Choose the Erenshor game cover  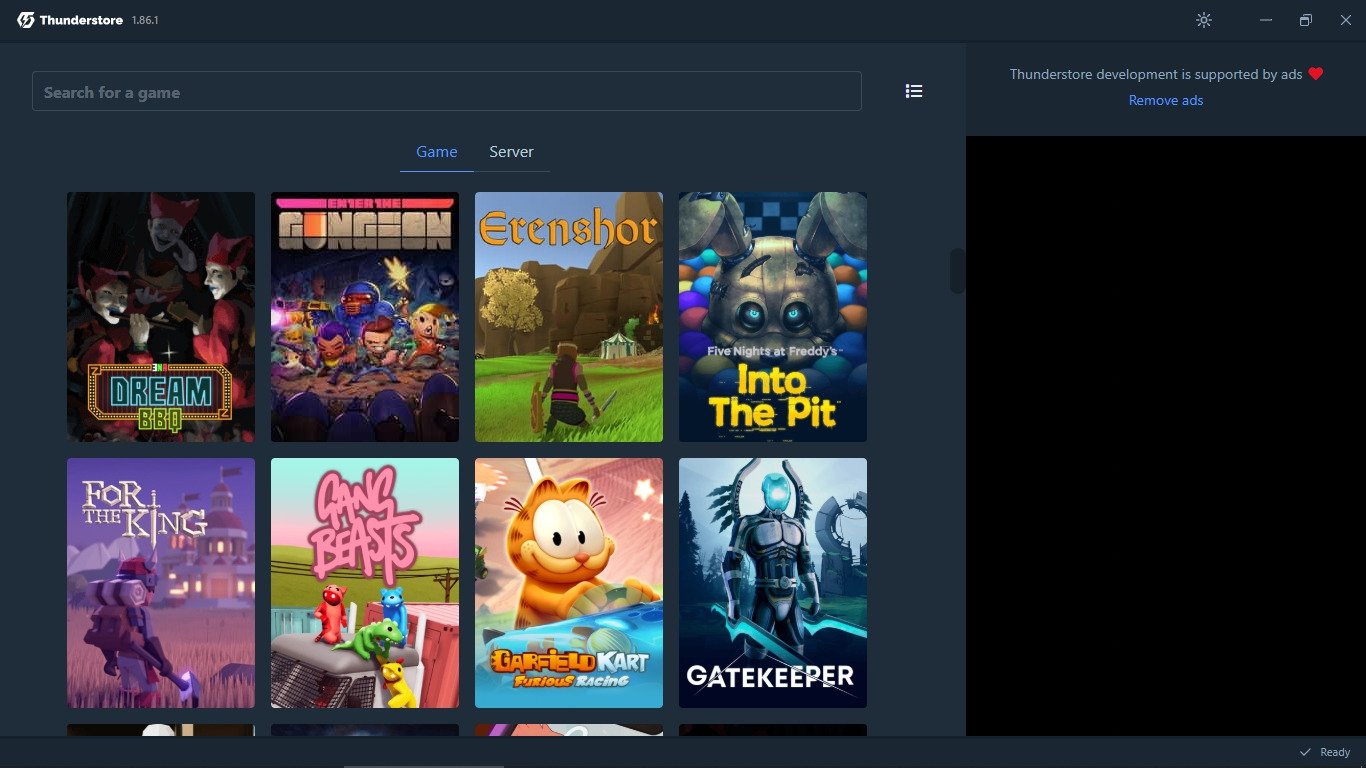click(x=569, y=317)
